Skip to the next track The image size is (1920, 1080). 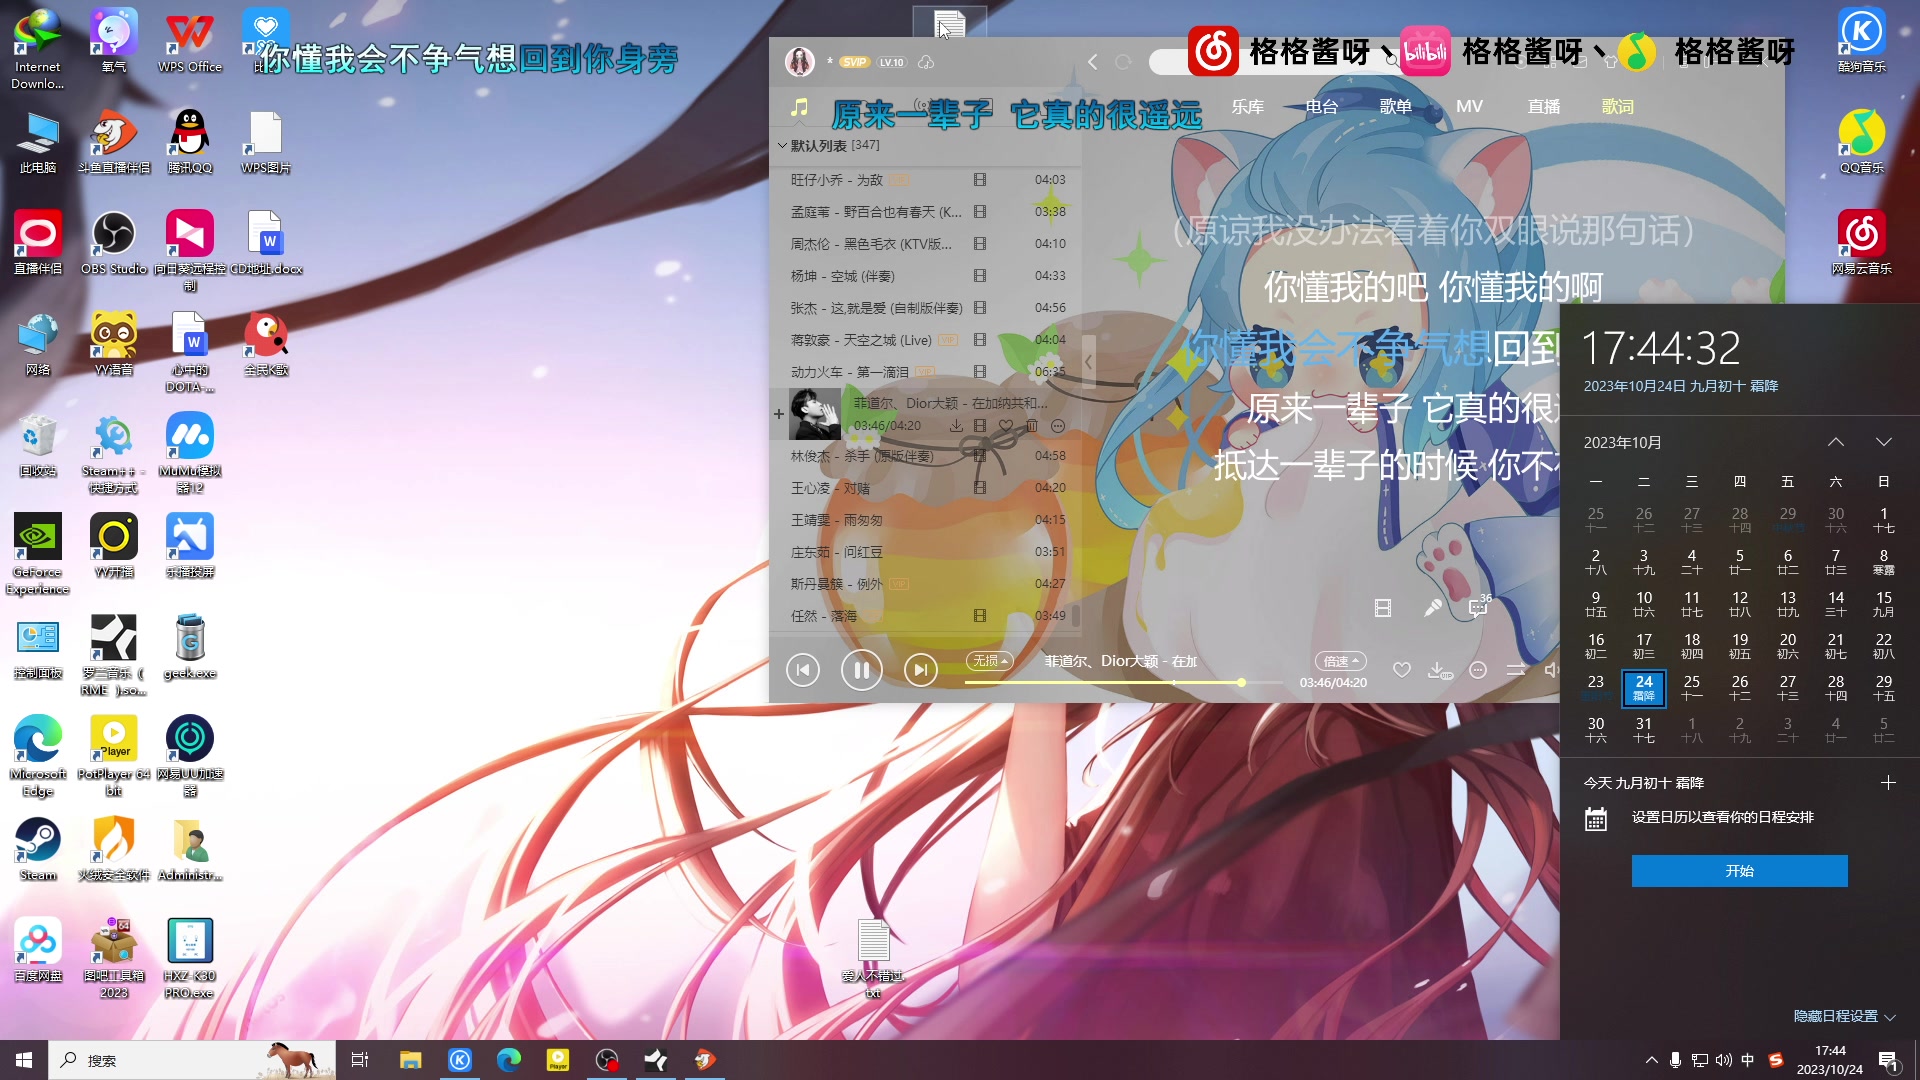click(x=920, y=669)
